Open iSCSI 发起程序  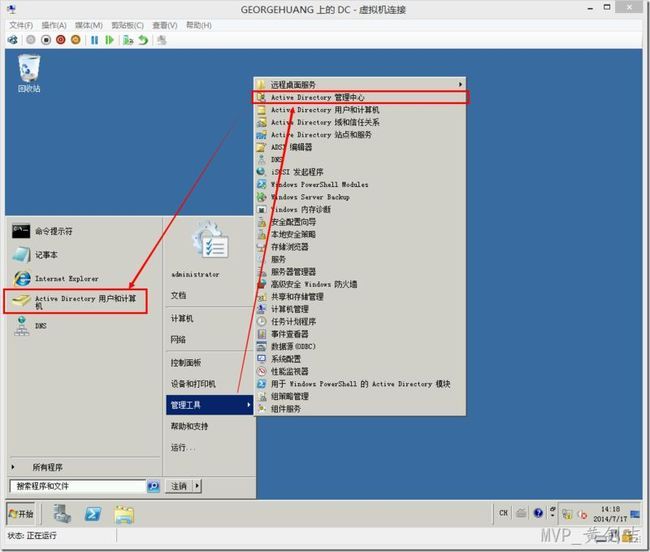click(x=360, y=172)
